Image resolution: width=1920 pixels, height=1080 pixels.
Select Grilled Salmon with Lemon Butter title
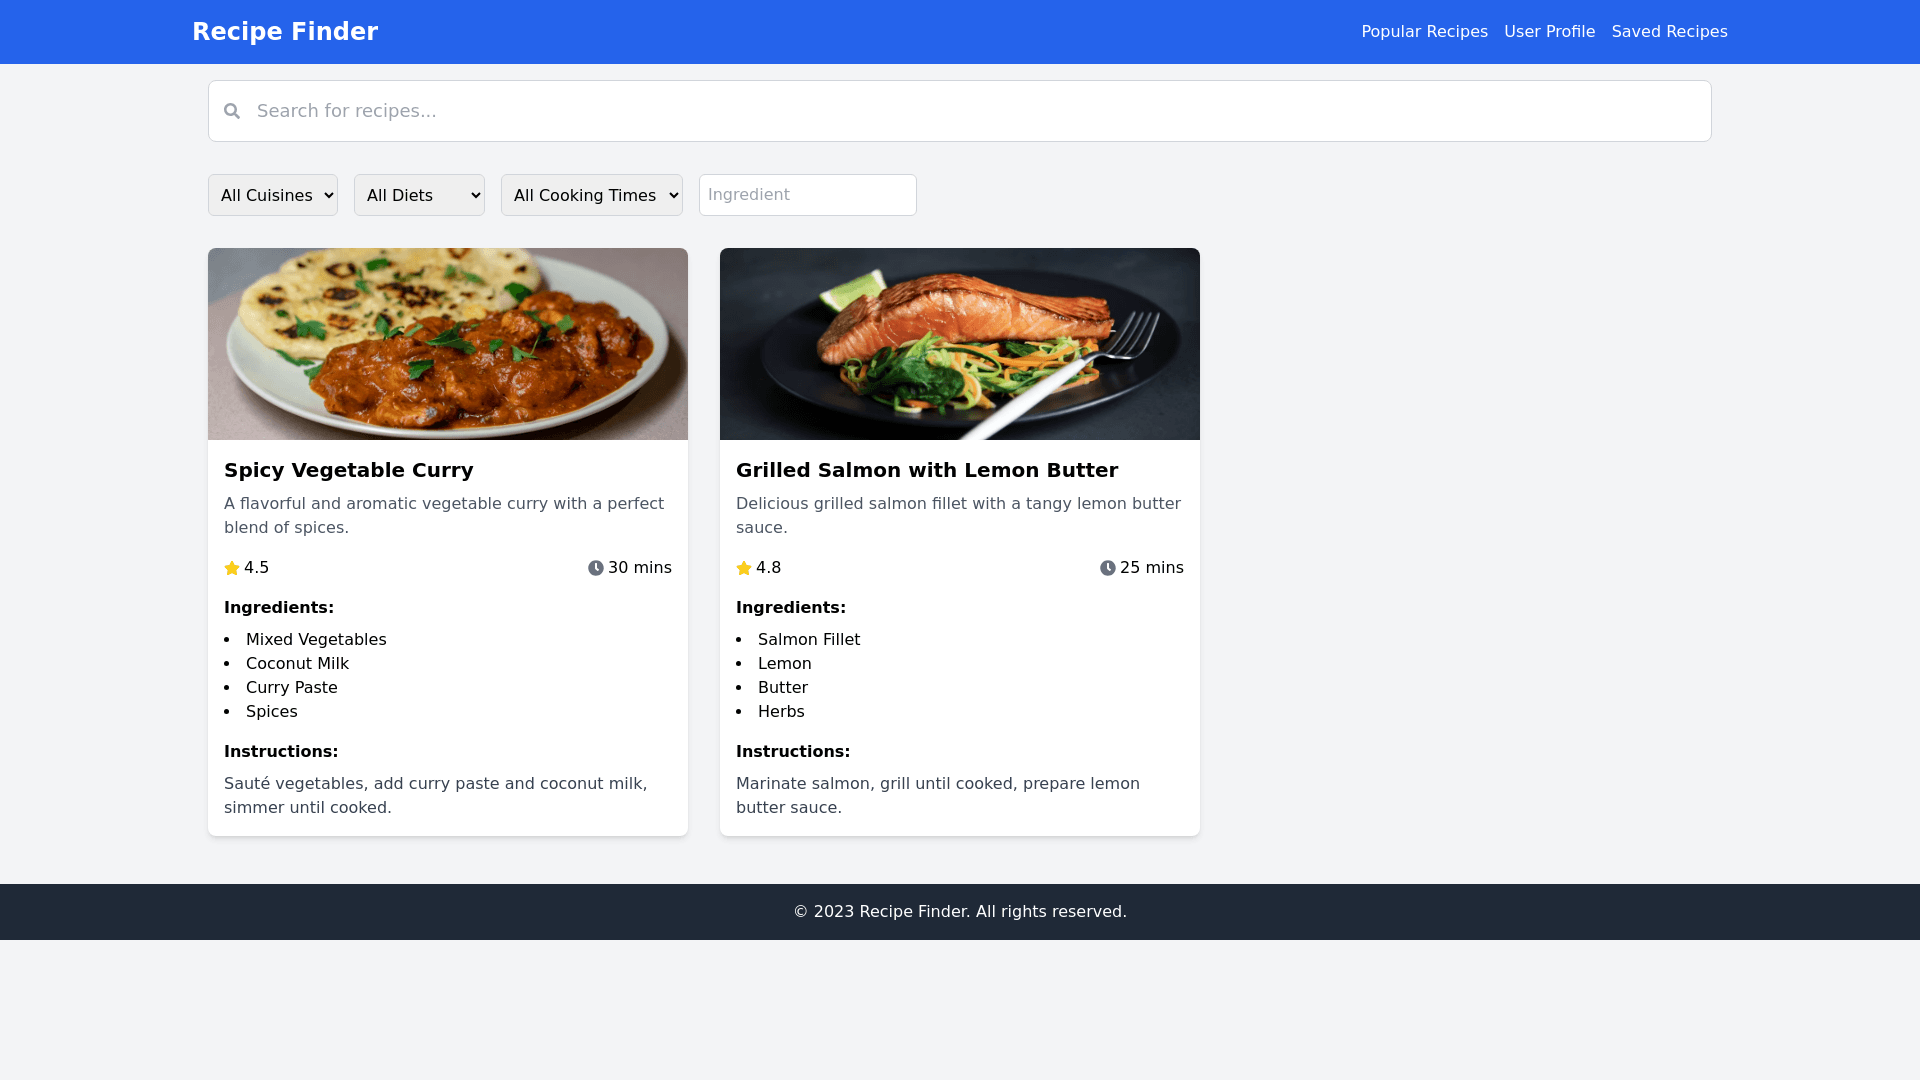(x=927, y=470)
